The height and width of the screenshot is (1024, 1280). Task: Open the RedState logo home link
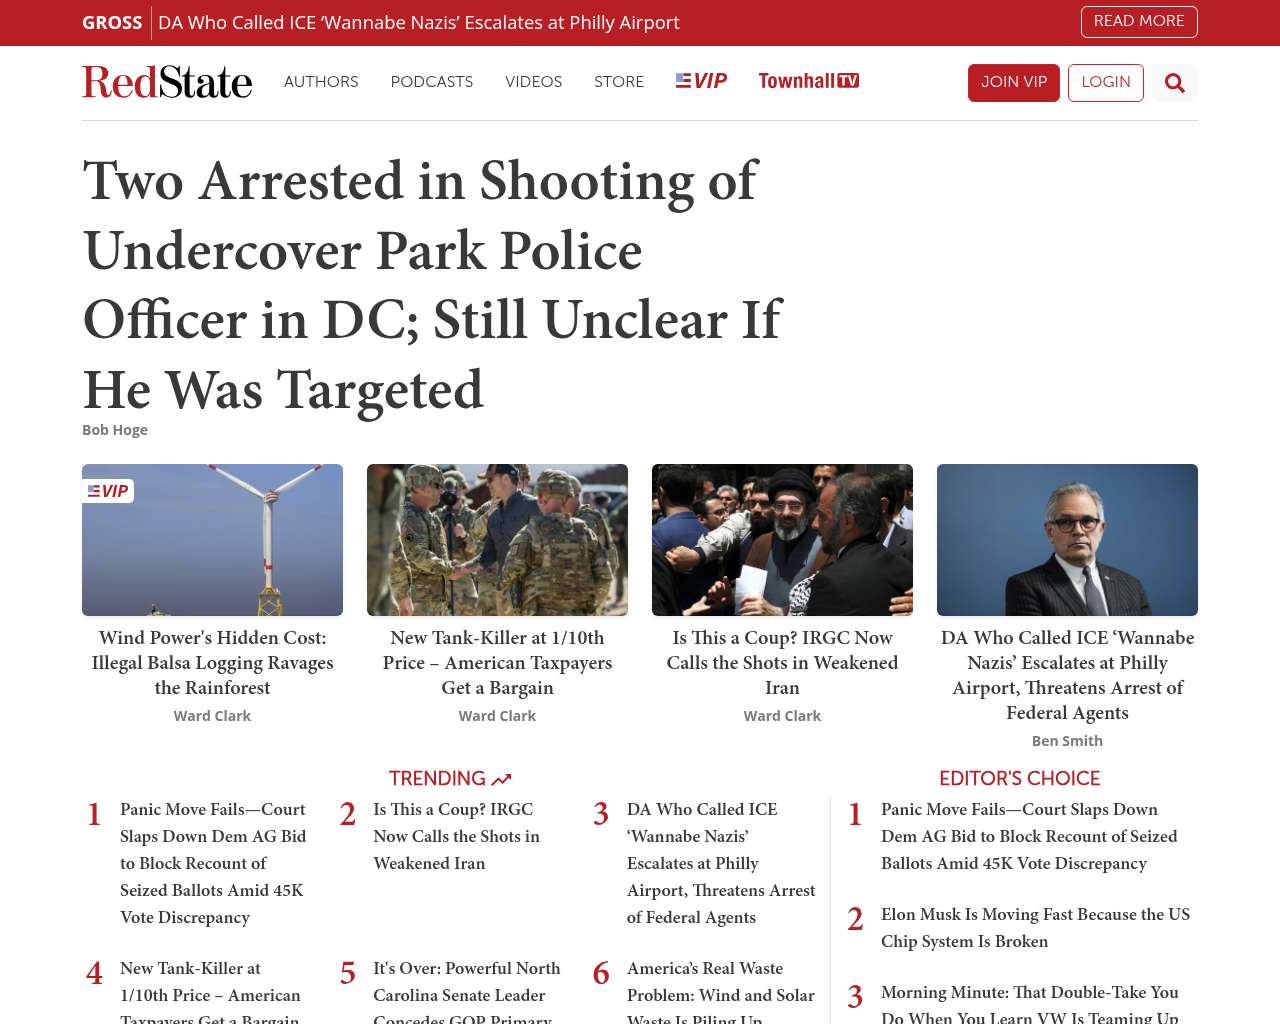pos(167,82)
